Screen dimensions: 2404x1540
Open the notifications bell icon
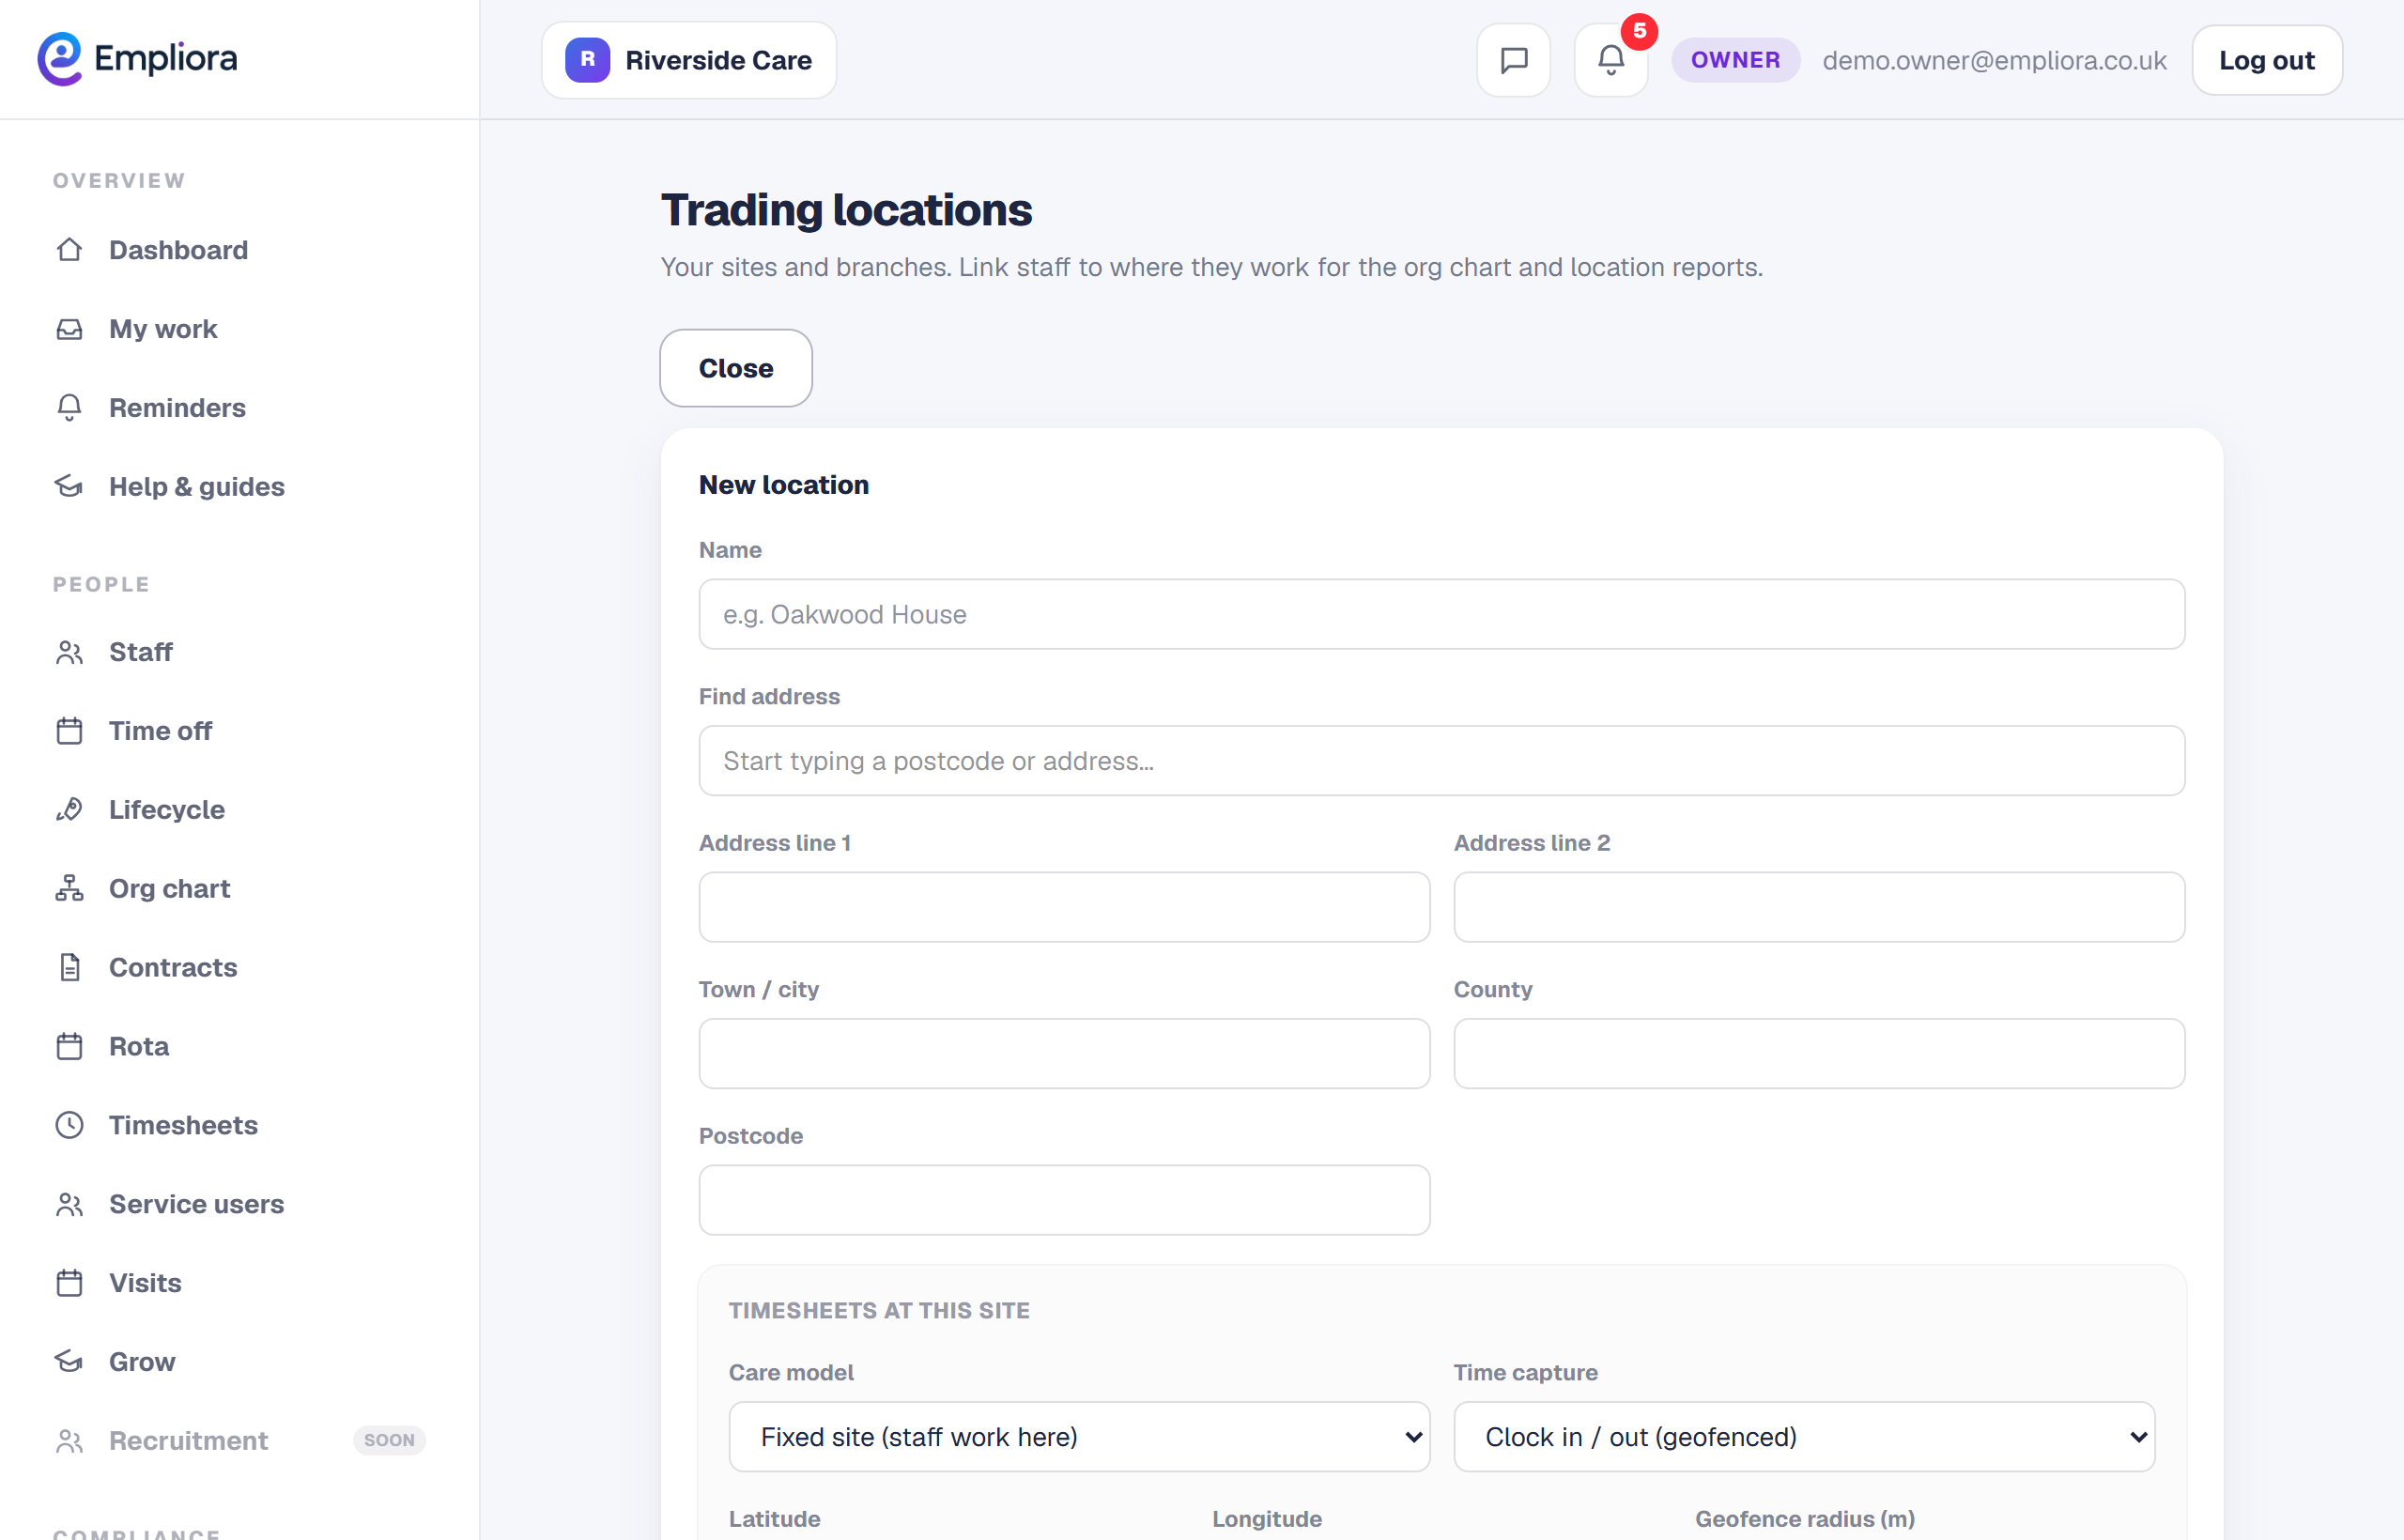(1610, 60)
